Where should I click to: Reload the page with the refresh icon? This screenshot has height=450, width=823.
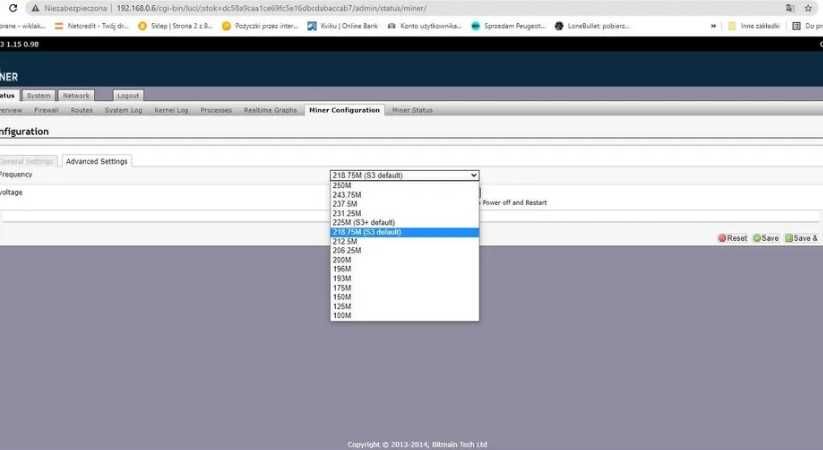pos(13,8)
